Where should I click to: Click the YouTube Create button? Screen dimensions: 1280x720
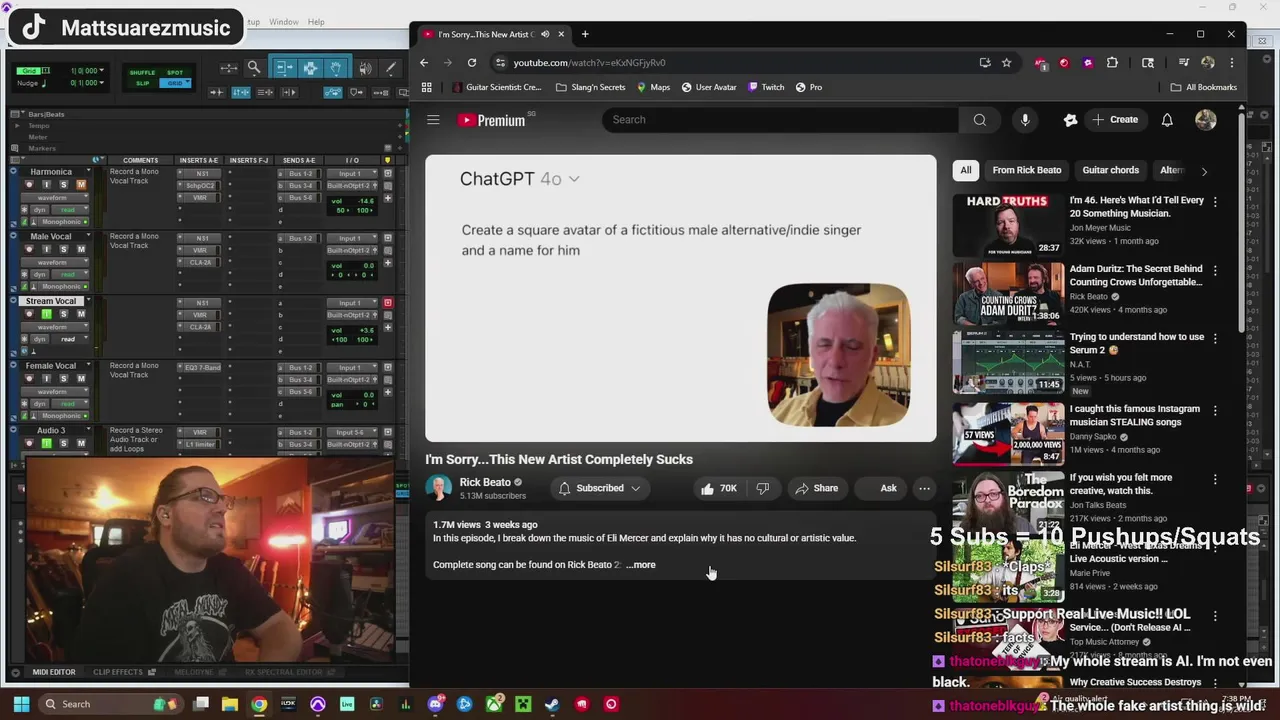pyautogui.click(x=1115, y=120)
